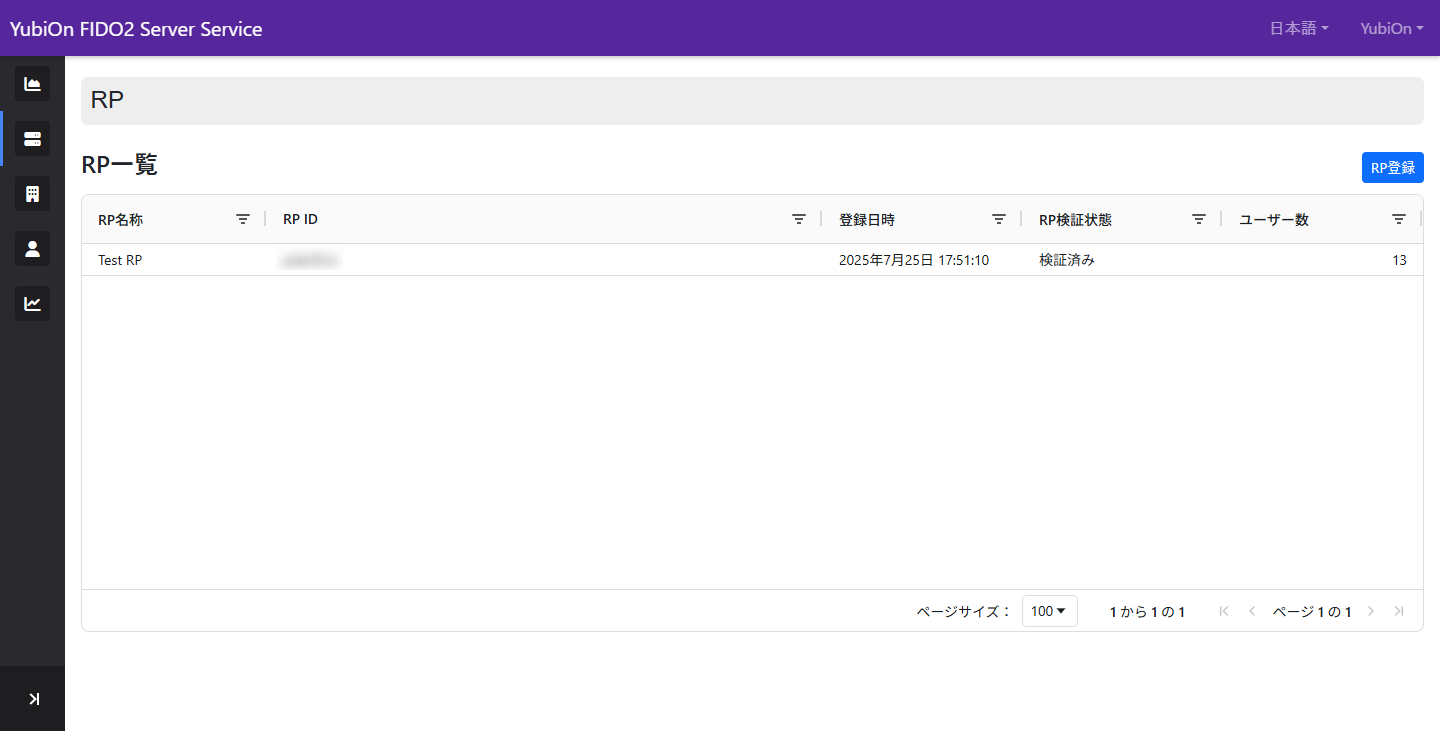Open the line-chart statistics sidebar icon
1440x731 pixels.
point(32,303)
